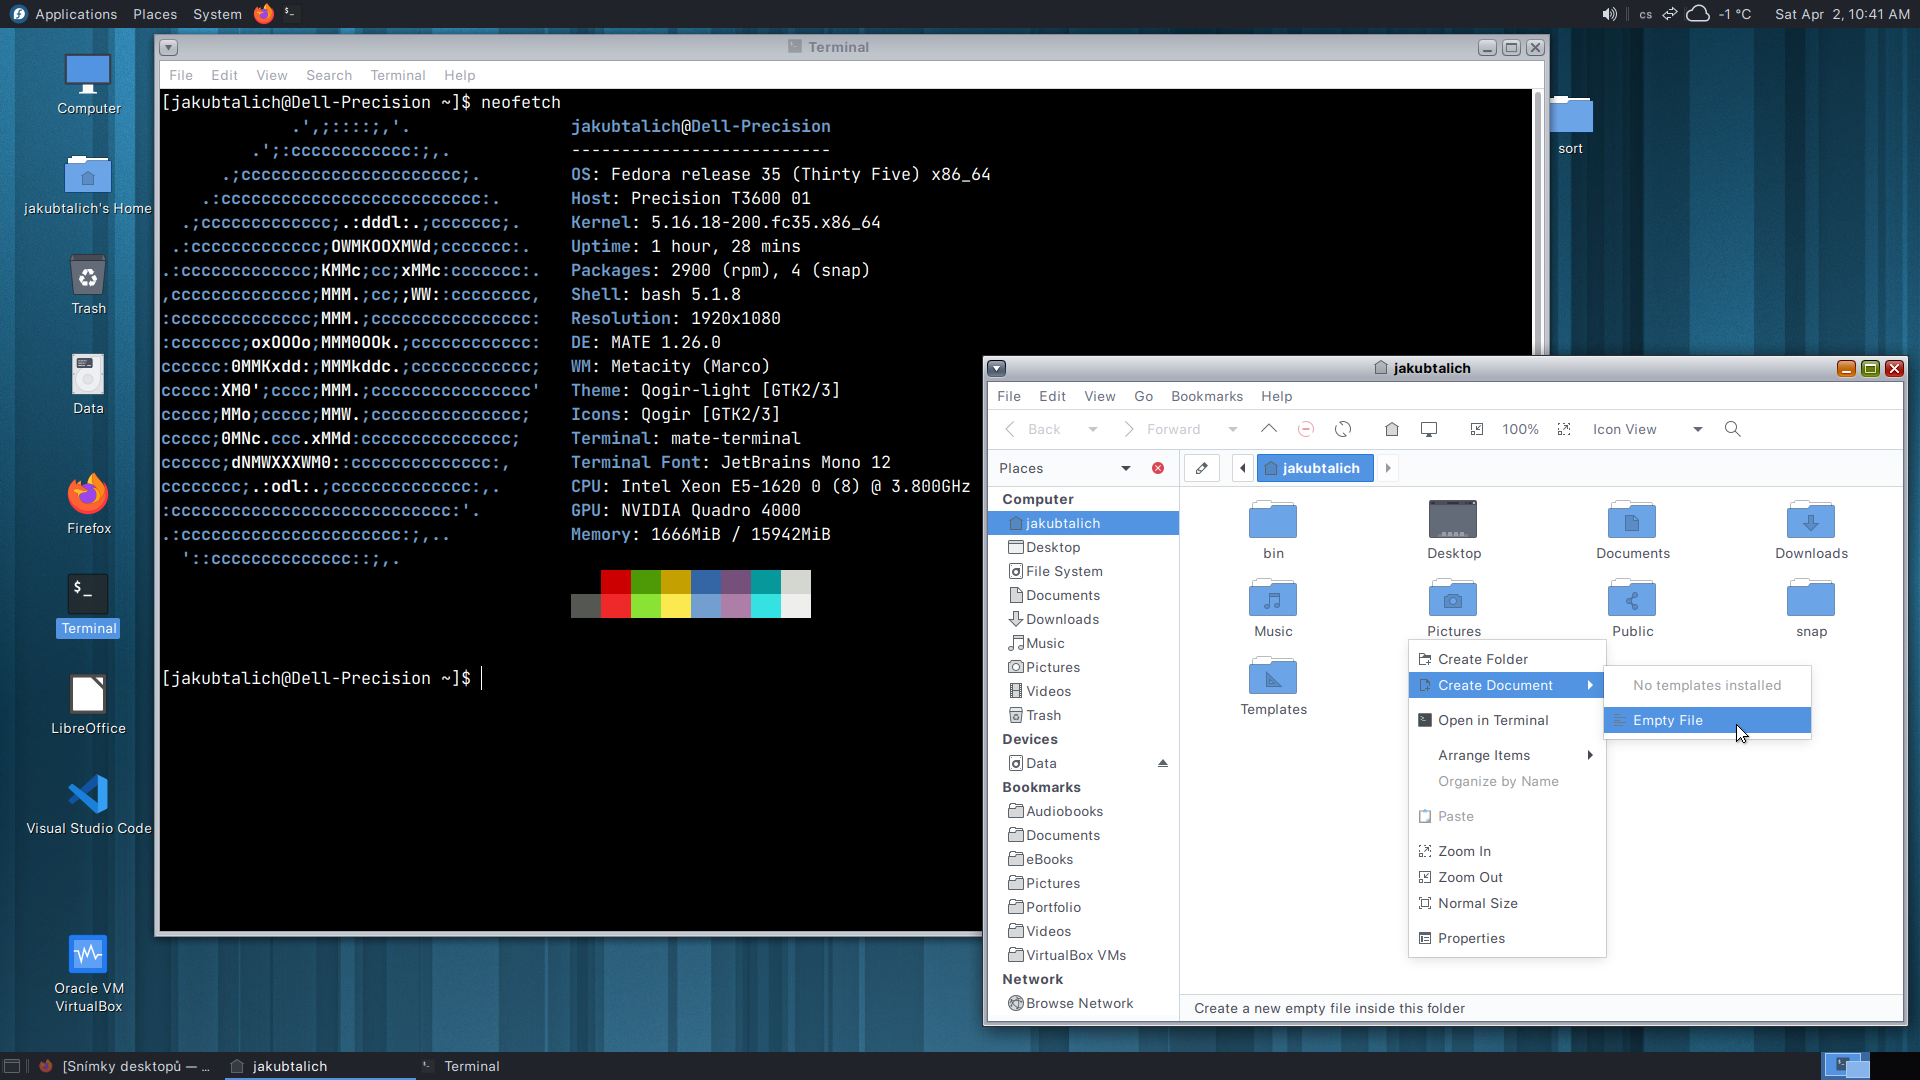The width and height of the screenshot is (1920, 1080).
Task: Open Back history dropdown arrow
Action: (x=1093, y=429)
